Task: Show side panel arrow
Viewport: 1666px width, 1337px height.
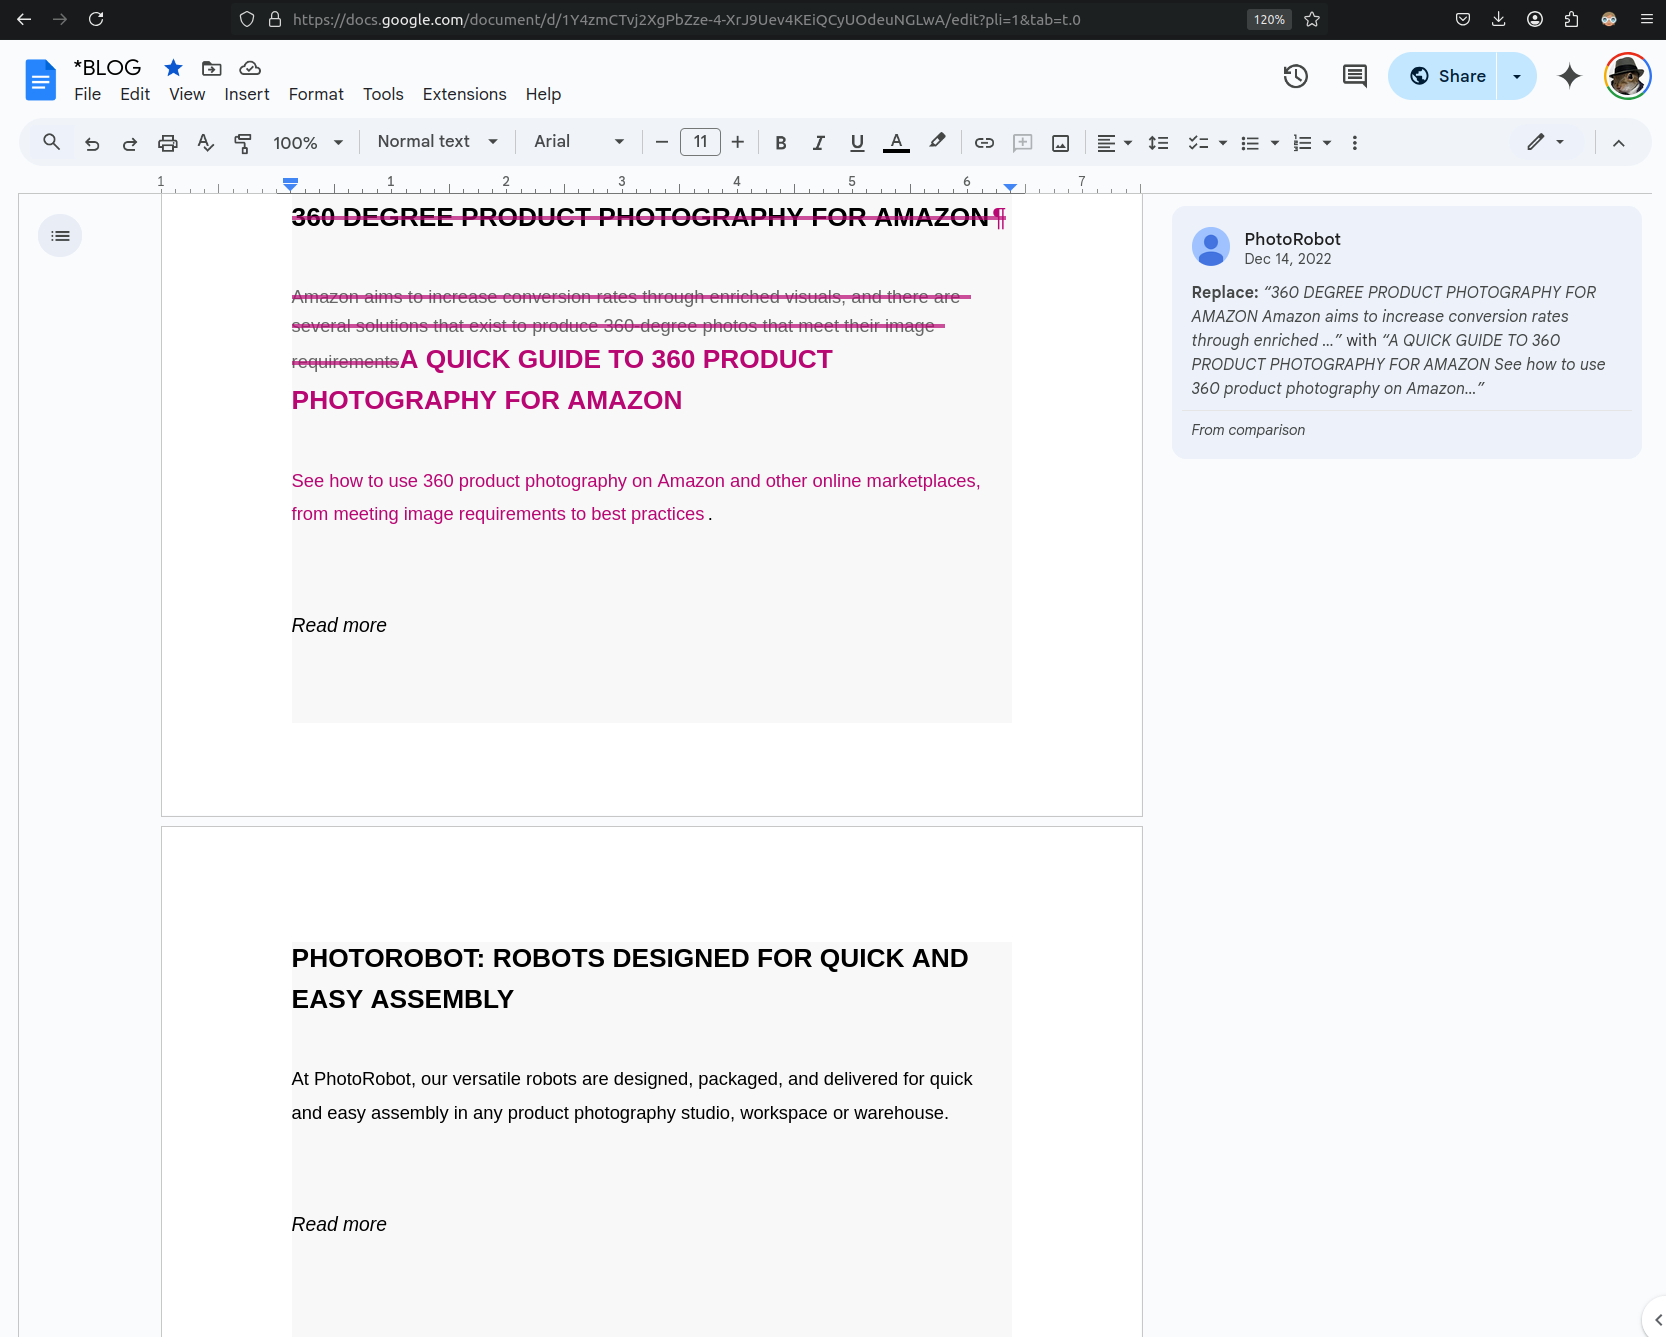Action: (1657, 1320)
